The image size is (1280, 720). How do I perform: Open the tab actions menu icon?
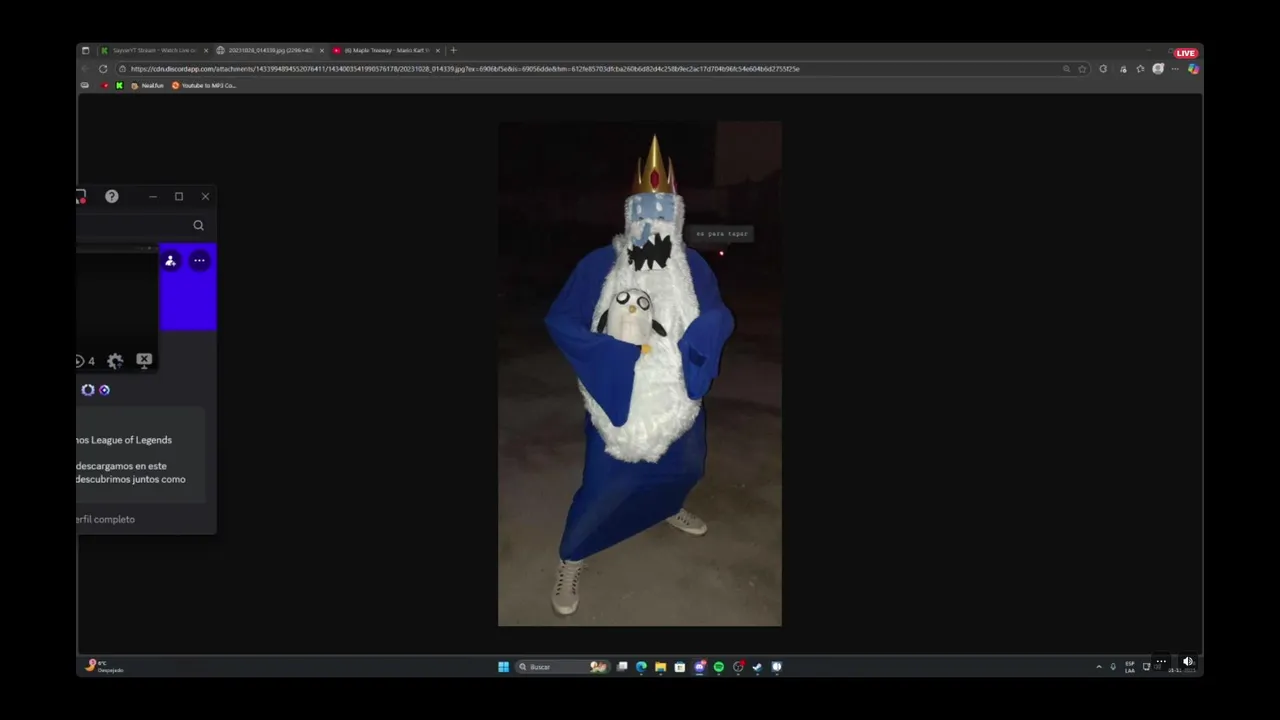click(x=85, y=50)
